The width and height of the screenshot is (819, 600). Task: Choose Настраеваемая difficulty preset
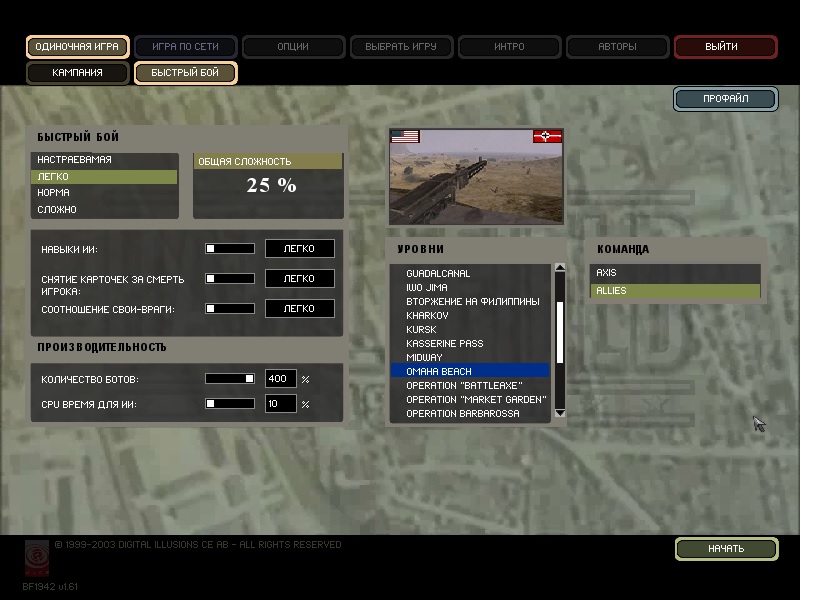[104, 160]
